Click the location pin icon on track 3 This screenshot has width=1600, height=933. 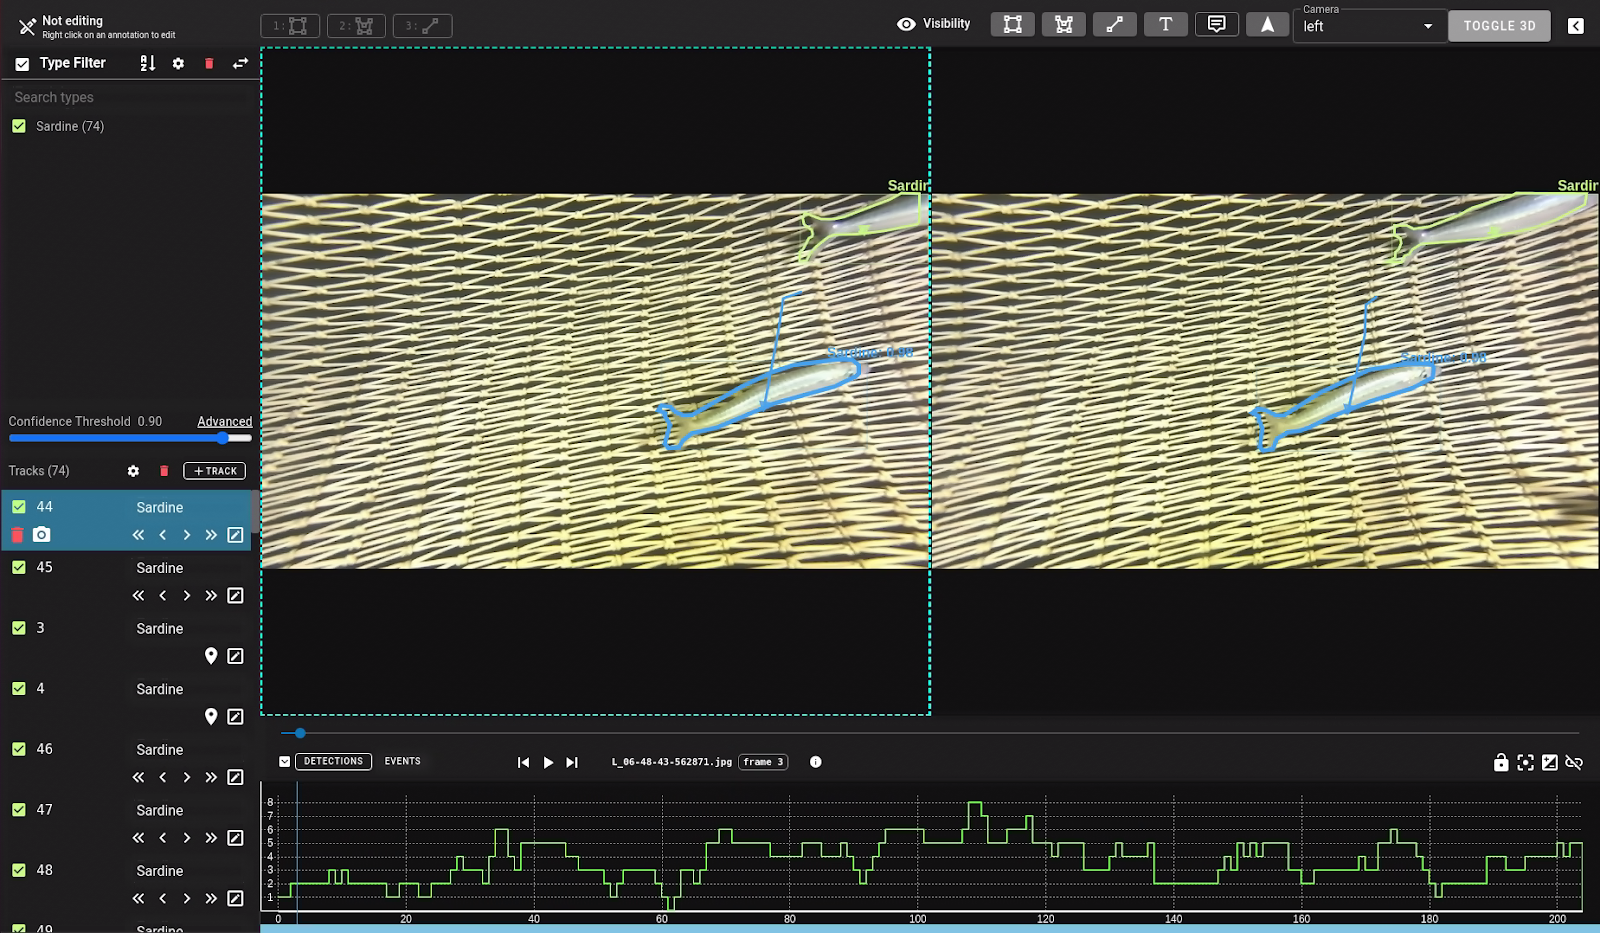coord(211,656)
